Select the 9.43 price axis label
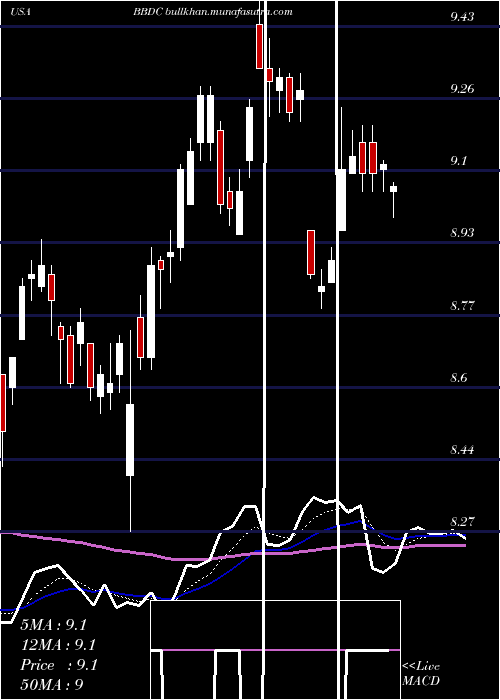This screenshot has width=500, height=700. click(x=462, y=17)
